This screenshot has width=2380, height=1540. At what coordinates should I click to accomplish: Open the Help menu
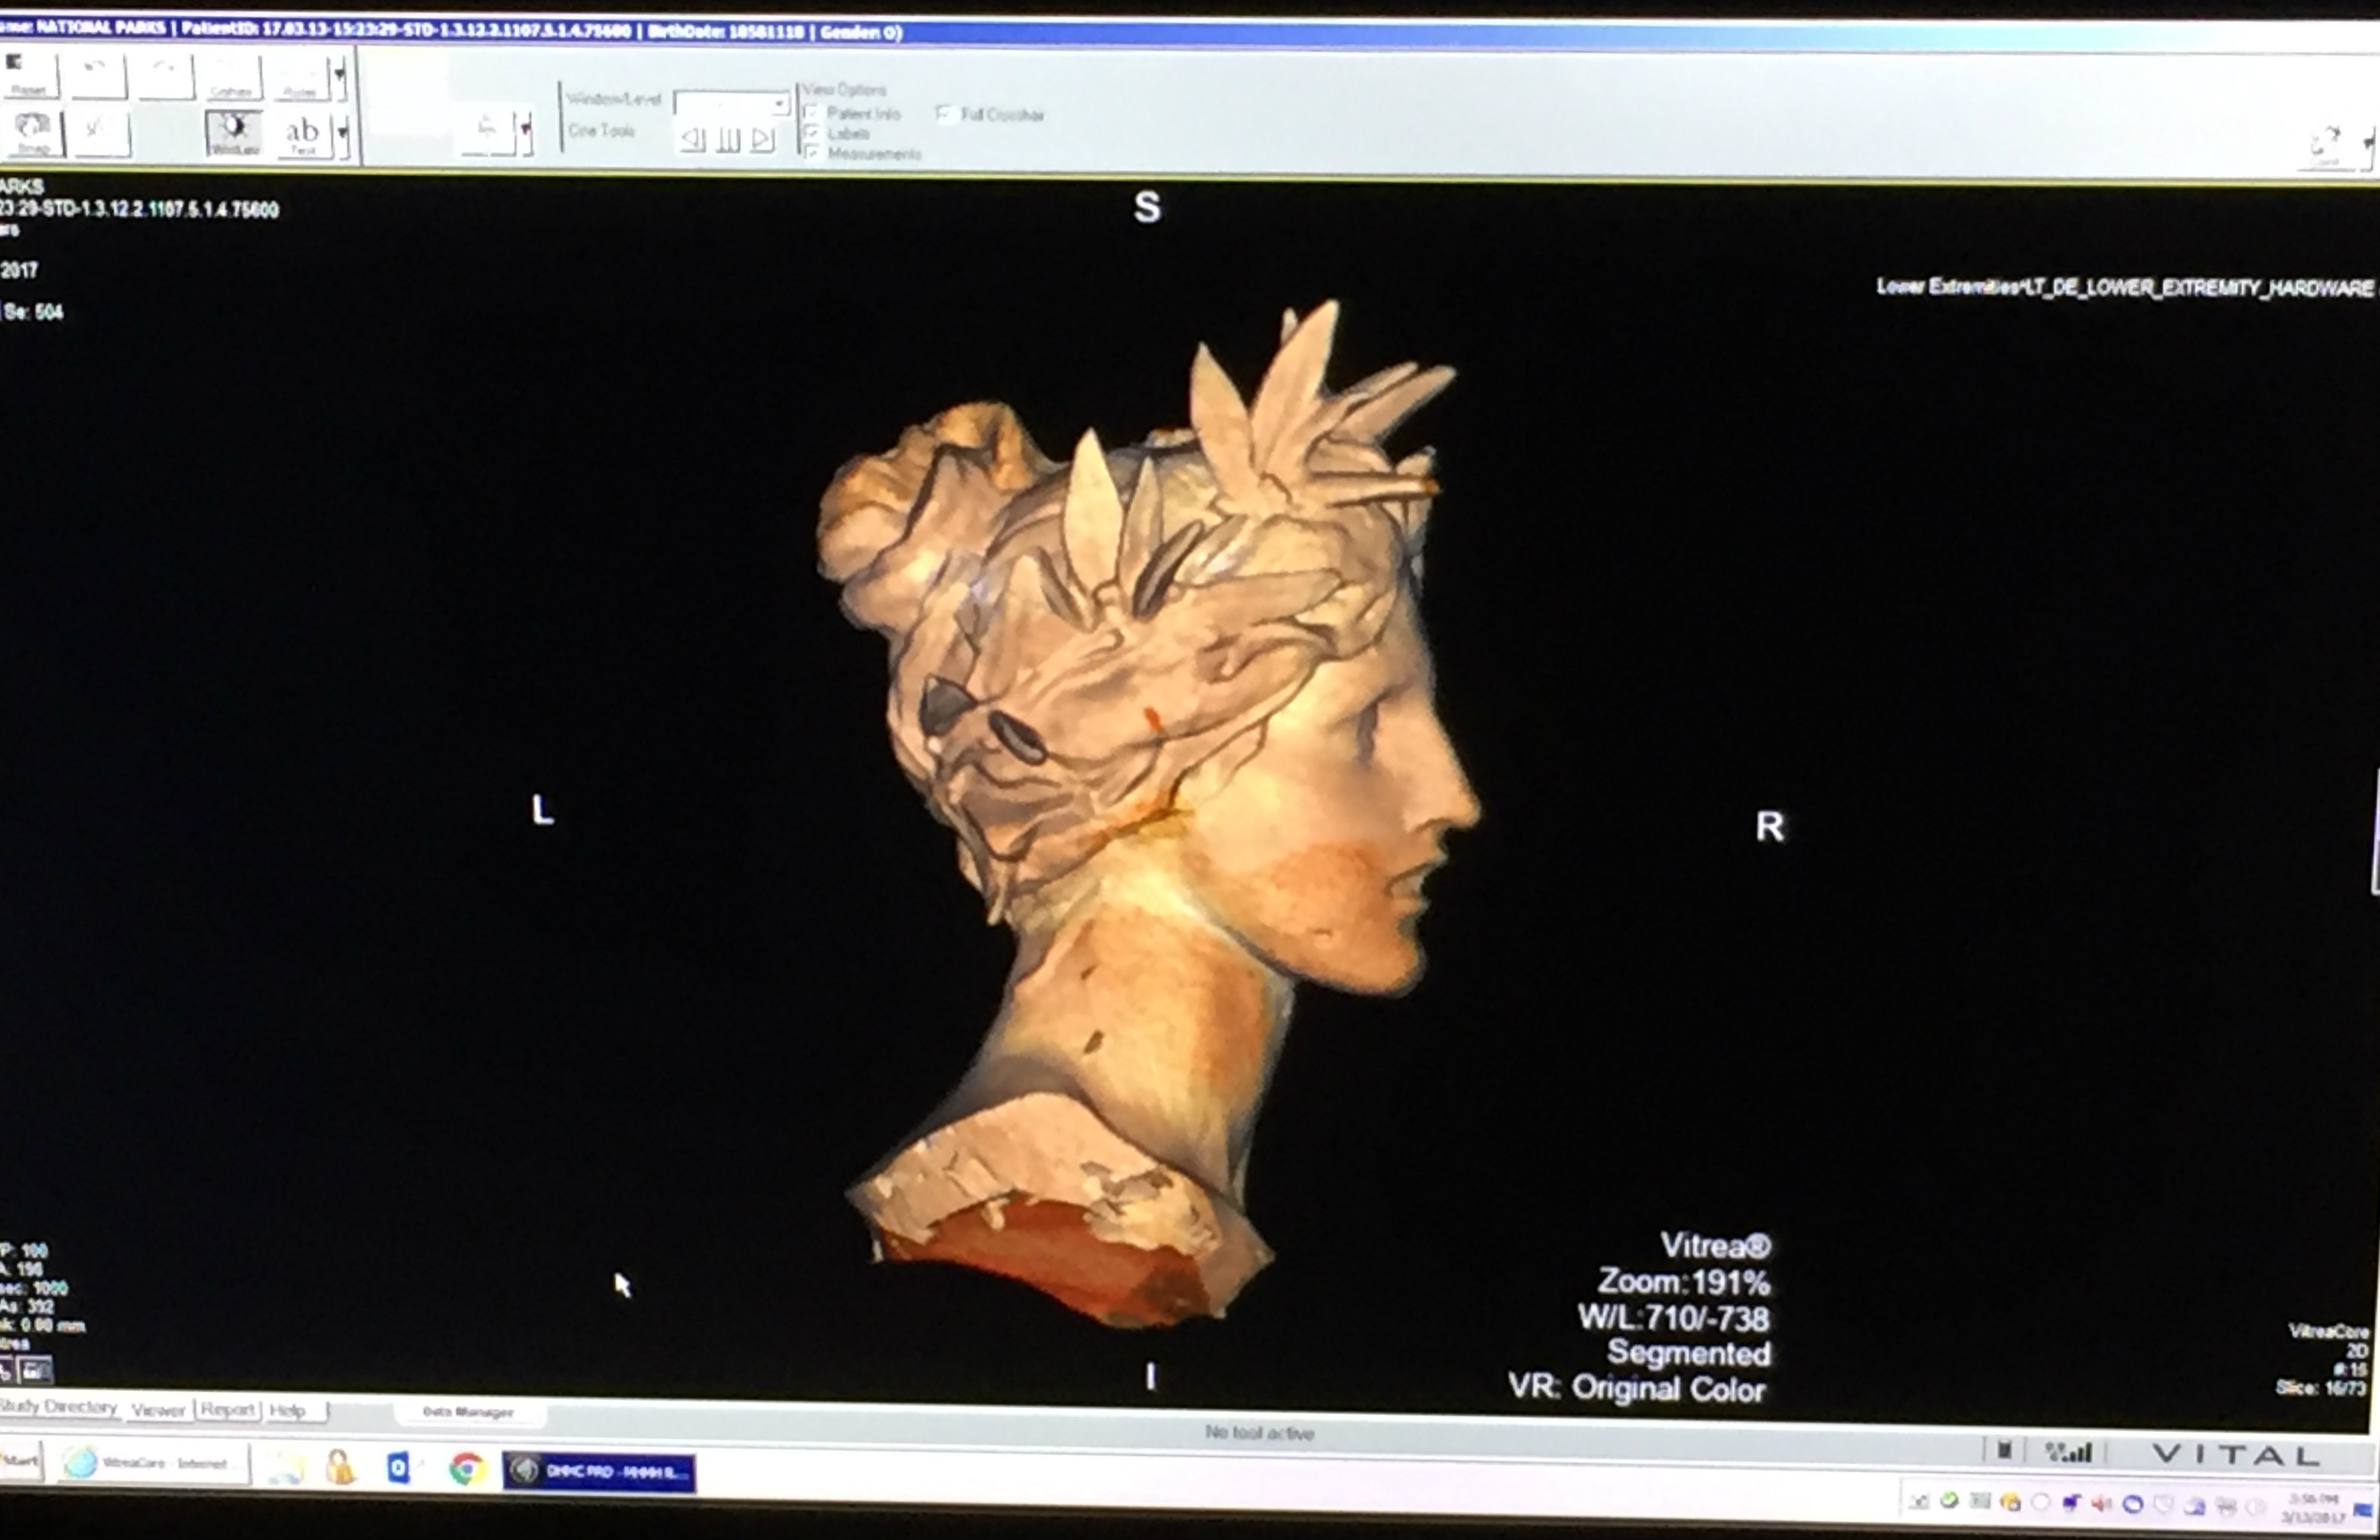tap(287, 1408)
